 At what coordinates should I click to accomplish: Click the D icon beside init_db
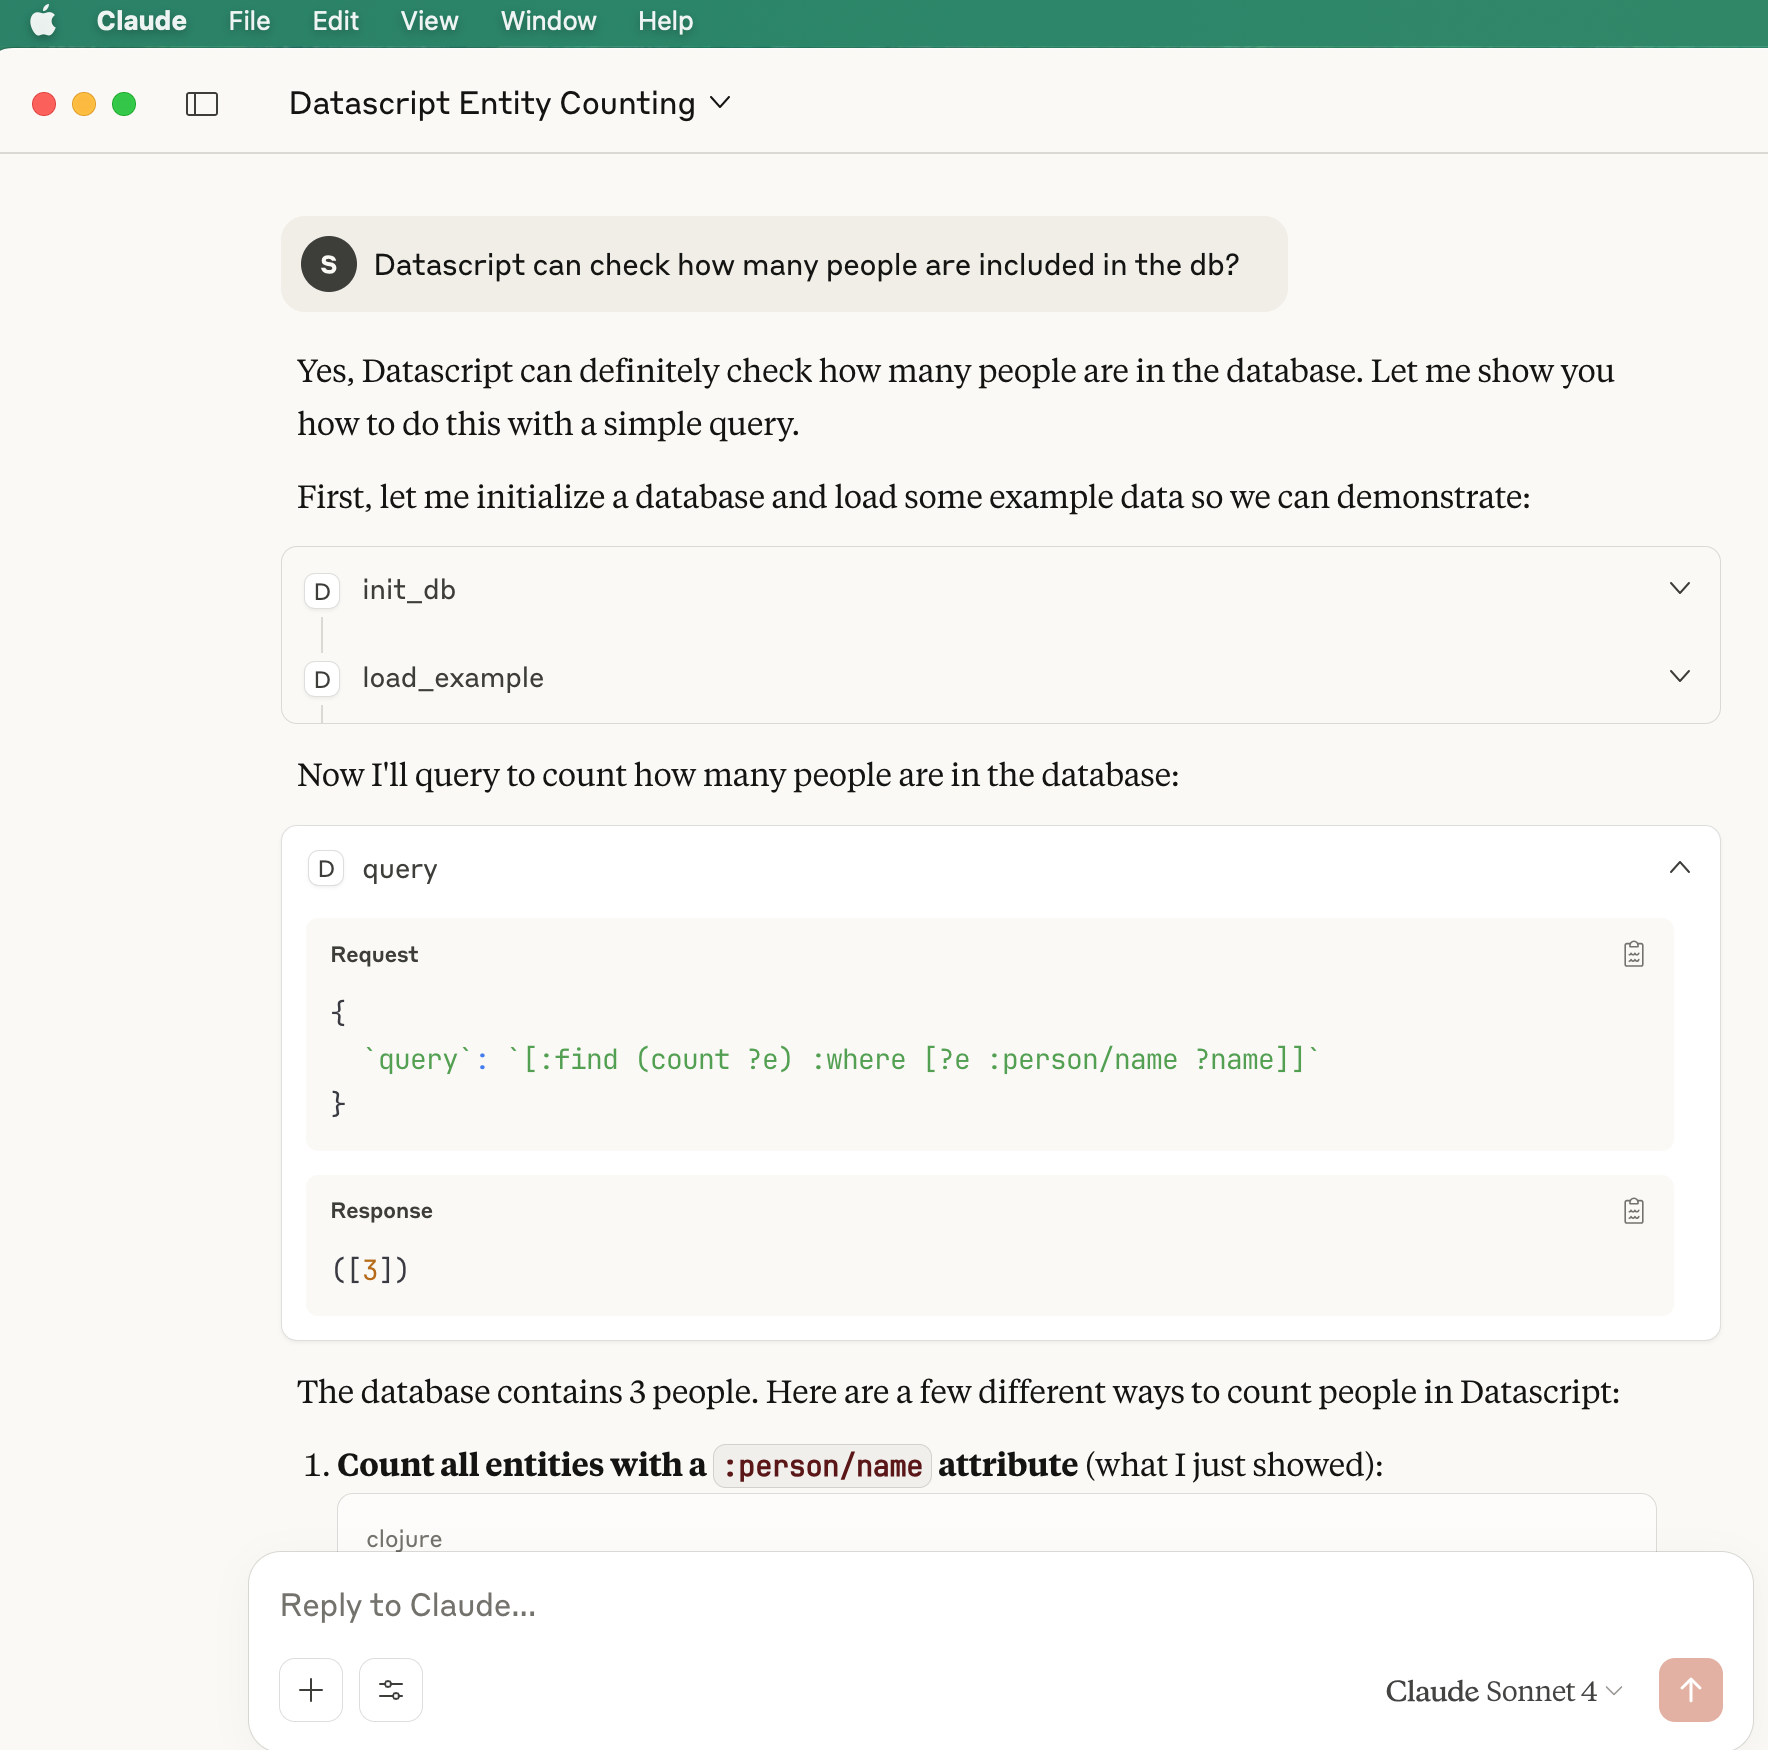(x=322, y=591)
